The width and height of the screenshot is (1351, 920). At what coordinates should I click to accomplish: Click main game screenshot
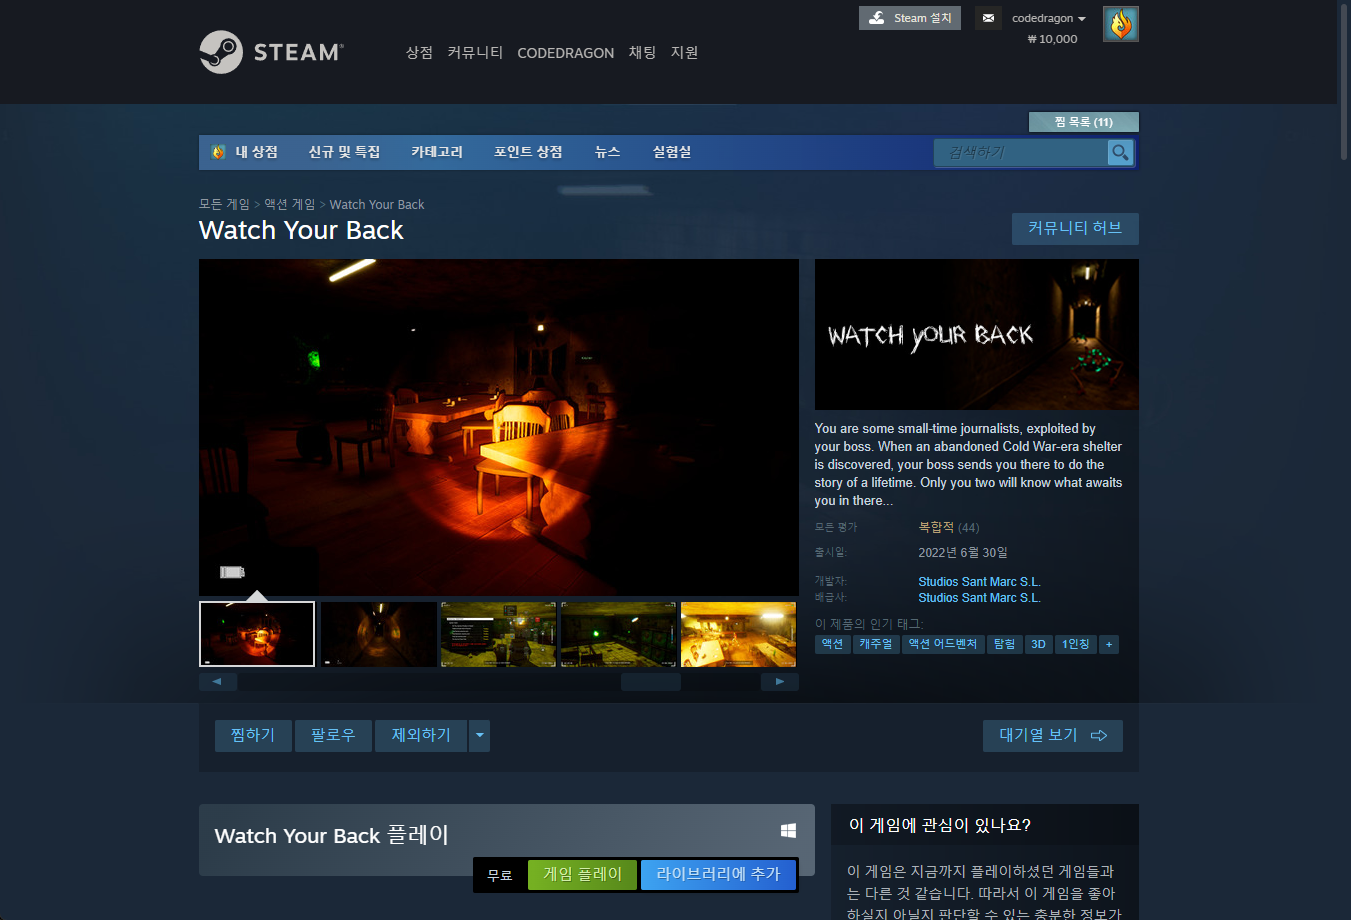tap(499, 428)
